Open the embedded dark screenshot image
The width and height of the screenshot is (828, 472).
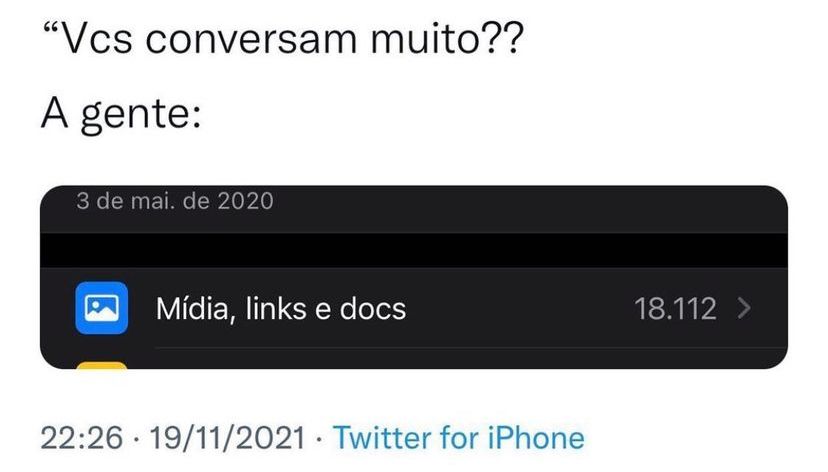(x=414, y=277)
